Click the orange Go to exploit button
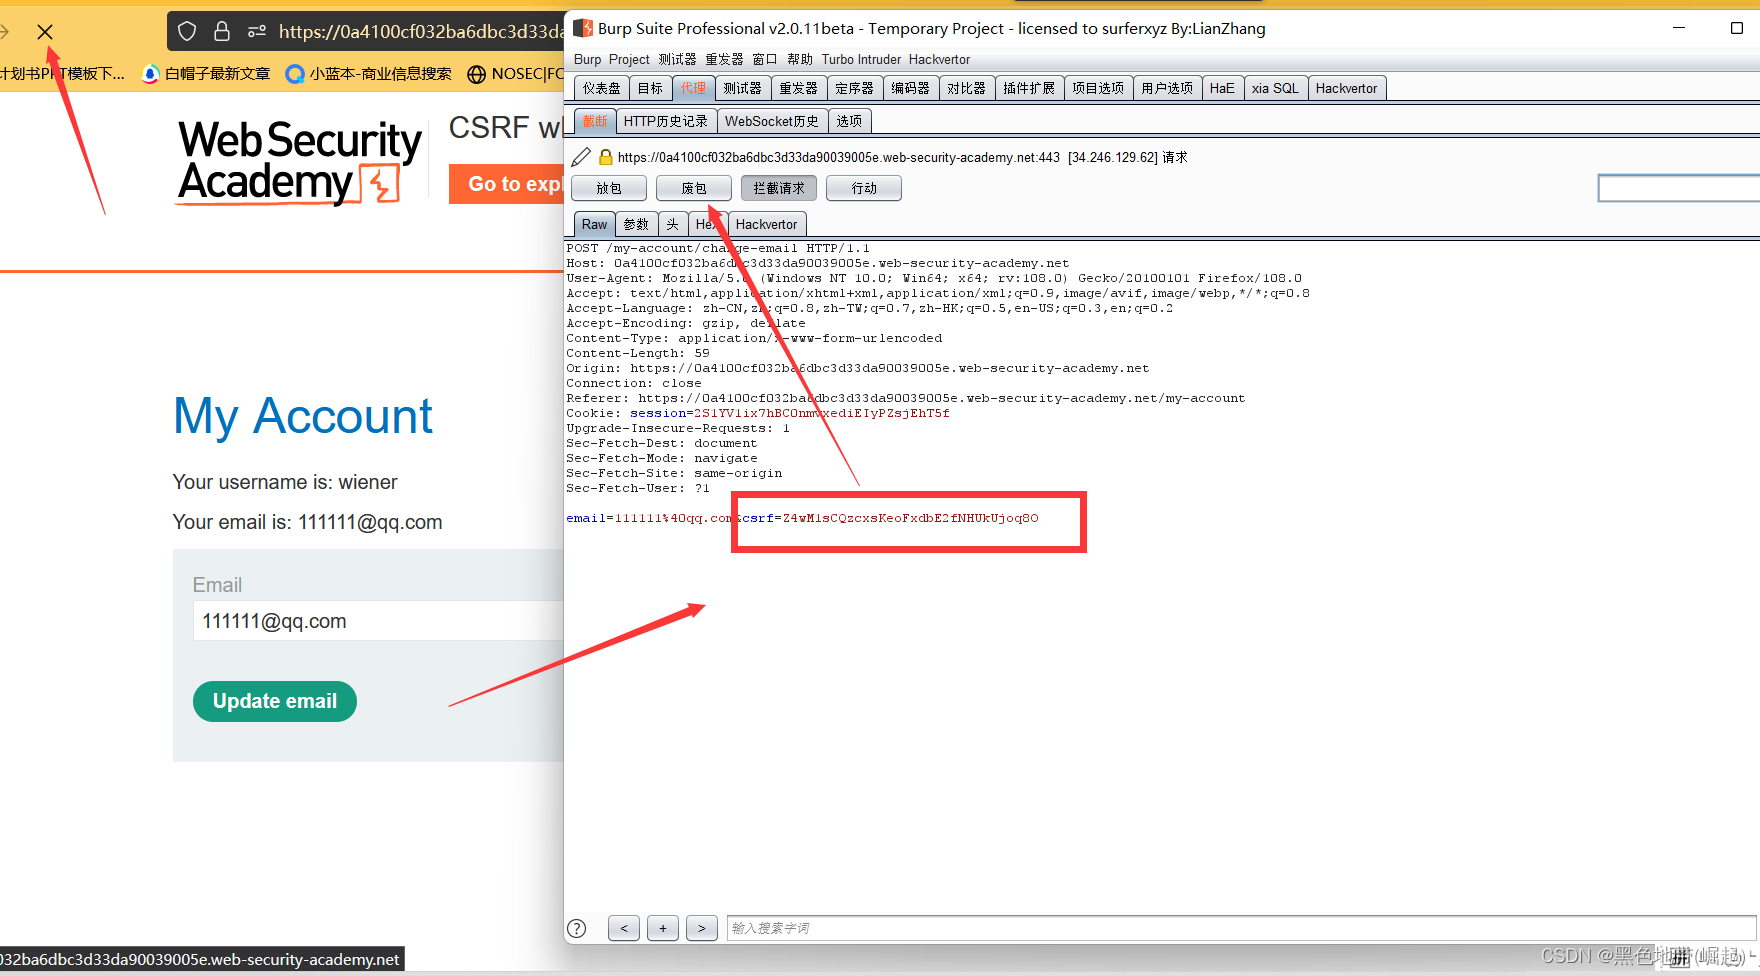 coord(506,184)
